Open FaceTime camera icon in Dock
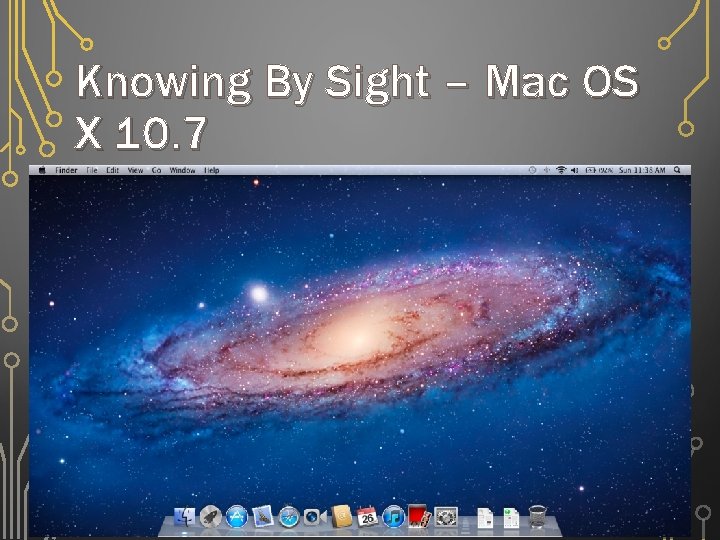 point(315,517)
